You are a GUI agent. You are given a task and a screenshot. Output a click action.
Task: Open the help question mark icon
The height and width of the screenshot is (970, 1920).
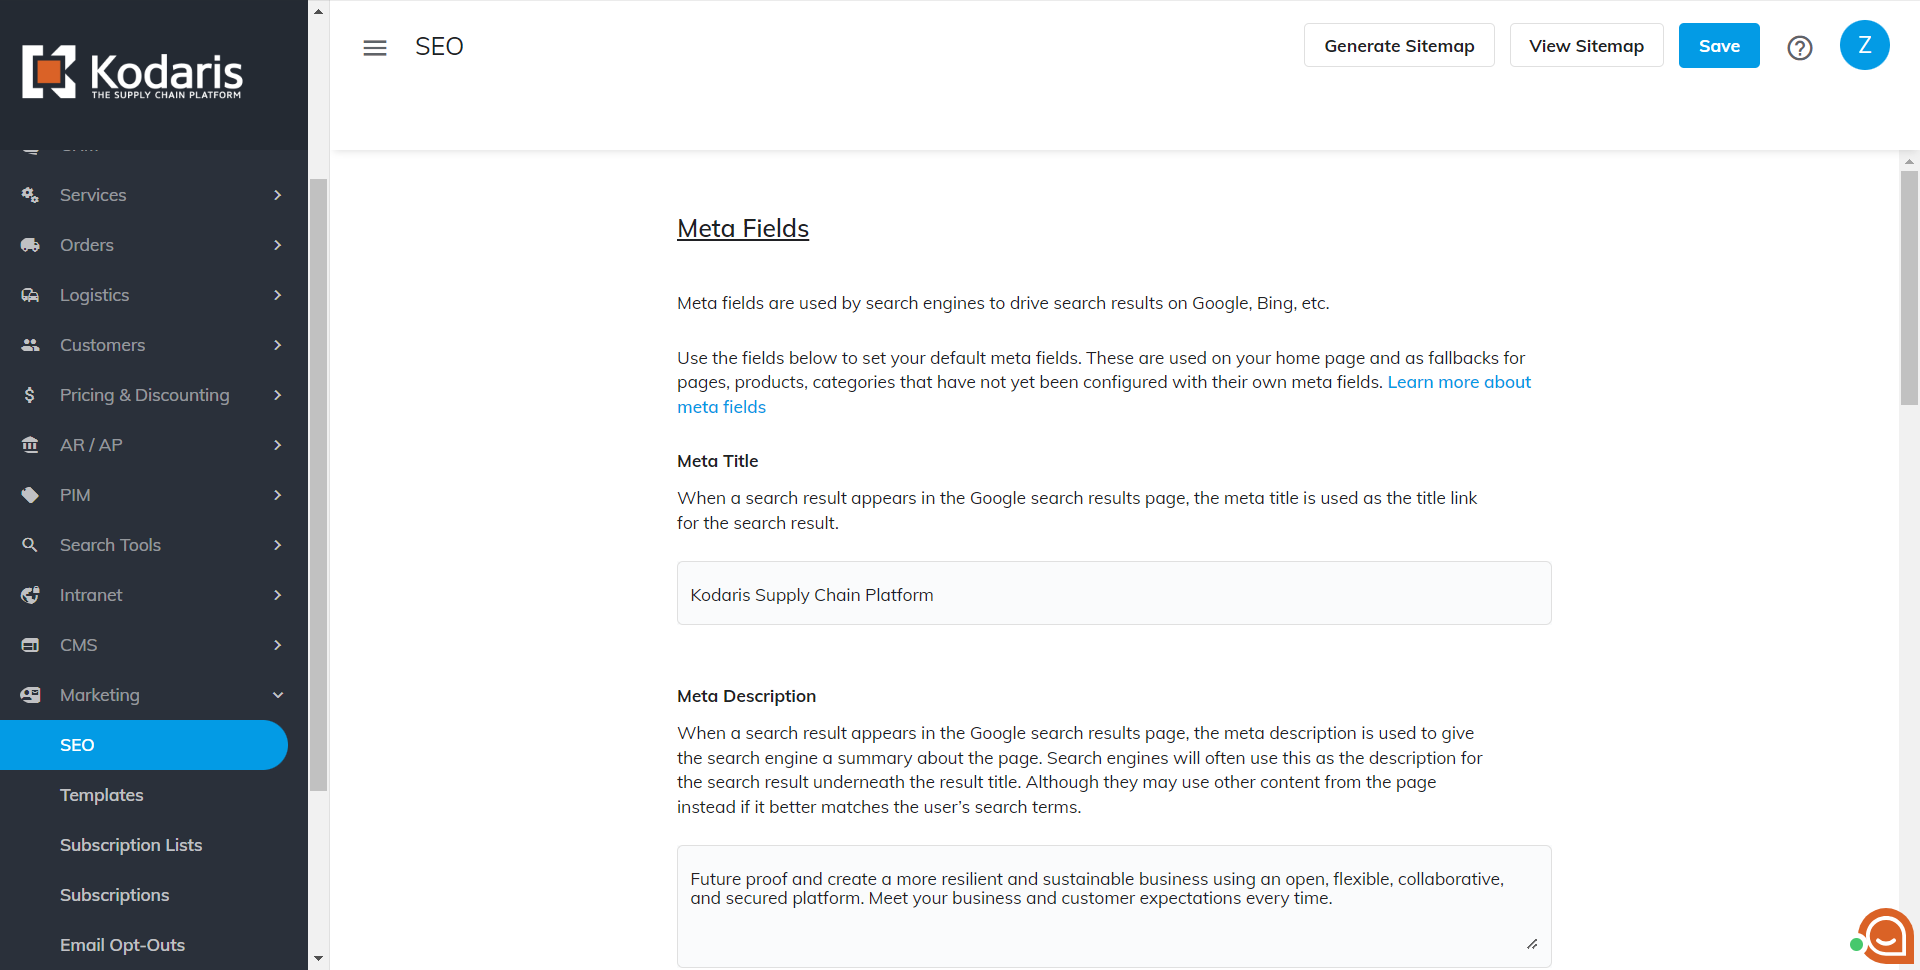[x=1800, y=47]
